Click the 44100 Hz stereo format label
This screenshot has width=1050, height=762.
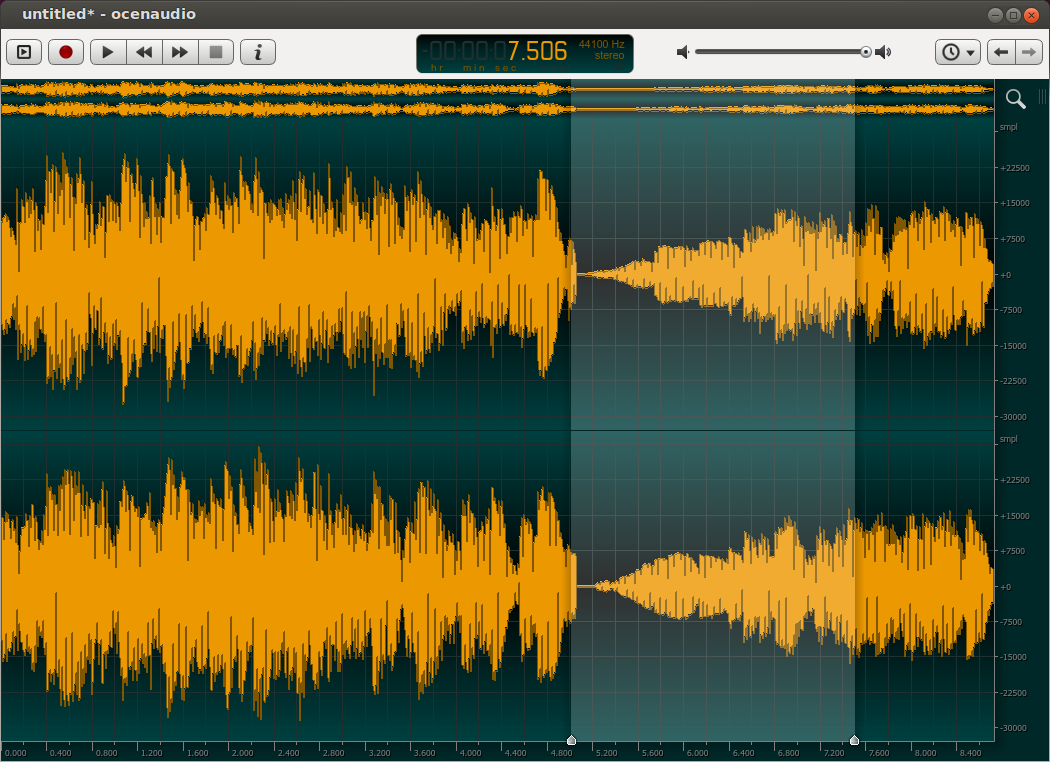coord(601,50)
